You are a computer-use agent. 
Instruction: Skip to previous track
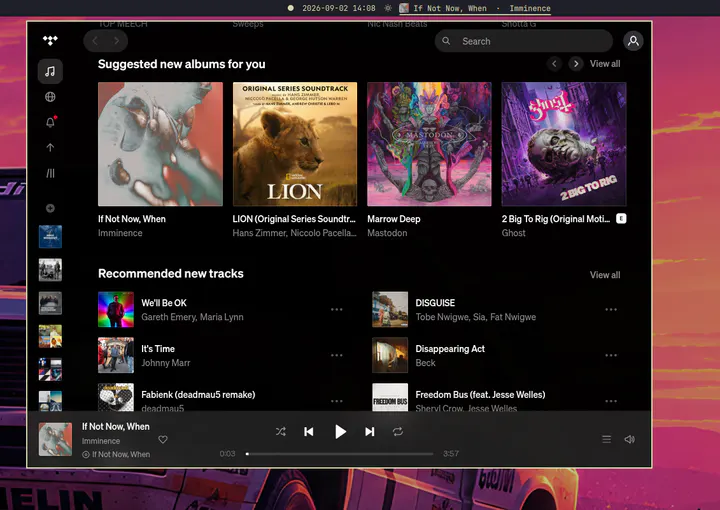point(309,432)
